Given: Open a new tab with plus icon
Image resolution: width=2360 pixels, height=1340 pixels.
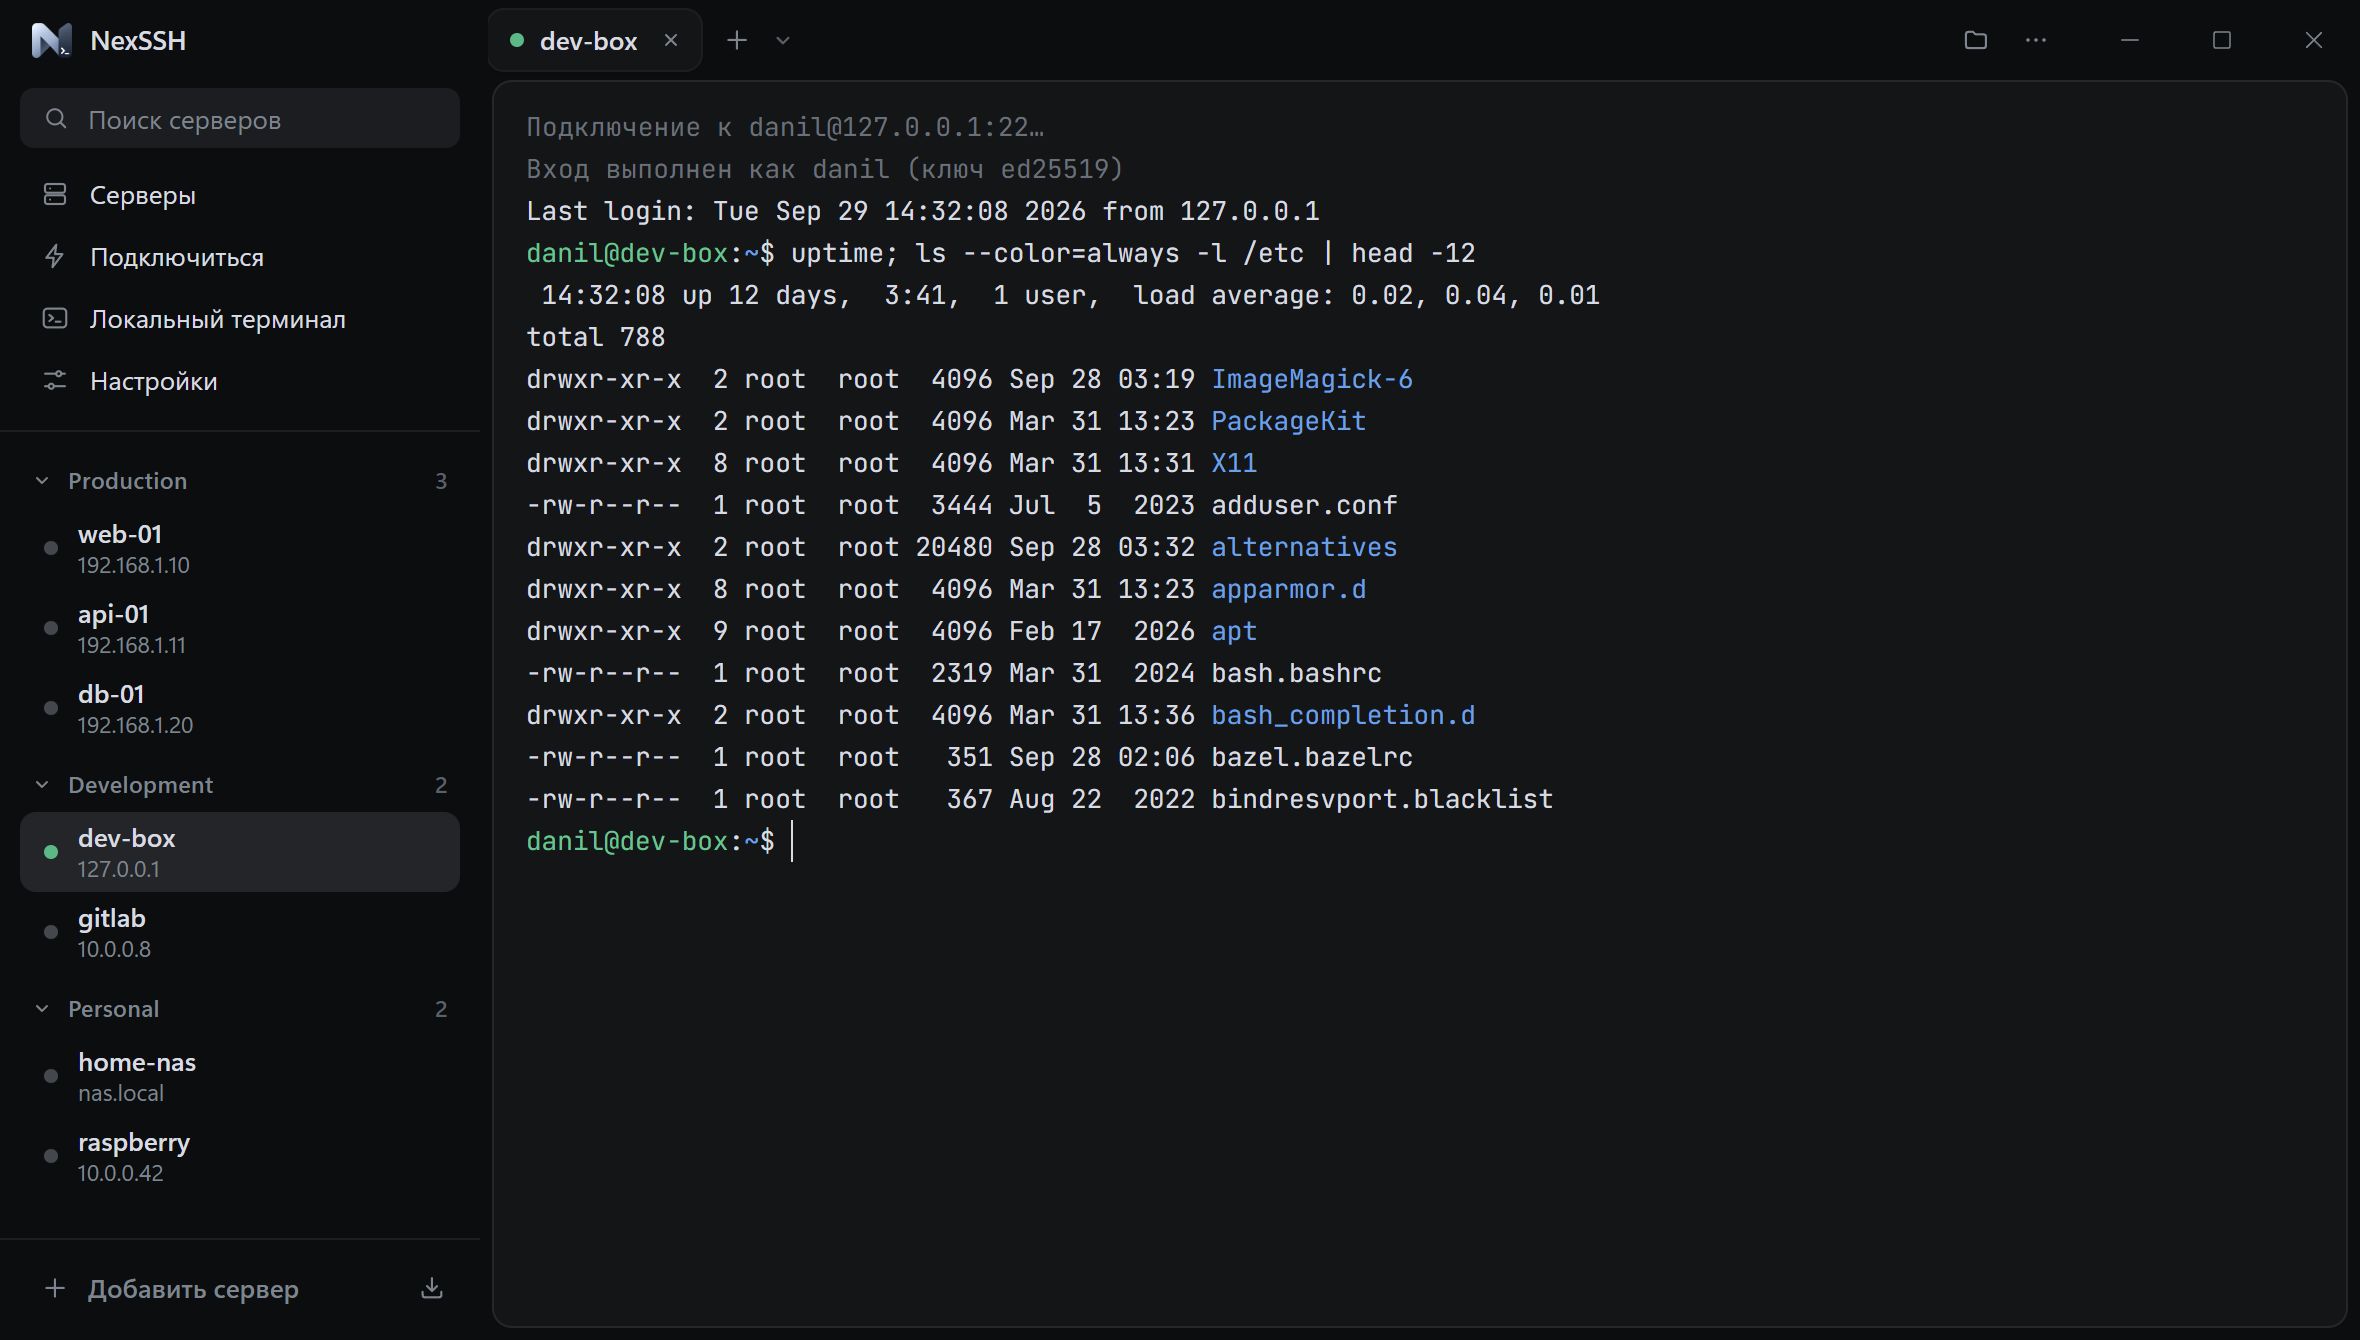Looking at the screenshot, I should (x=737, y=40).
